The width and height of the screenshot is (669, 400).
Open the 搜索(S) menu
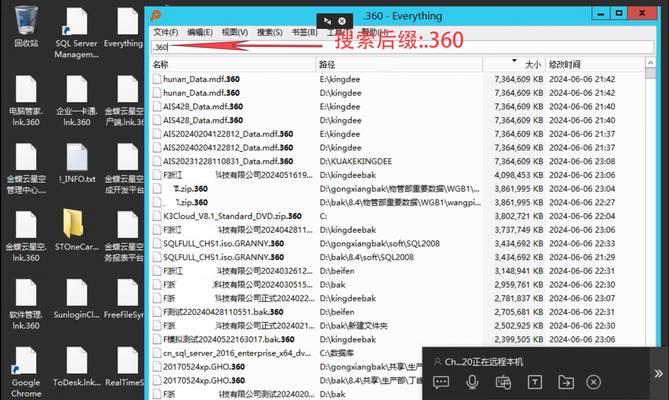click(x=270, y=32)
